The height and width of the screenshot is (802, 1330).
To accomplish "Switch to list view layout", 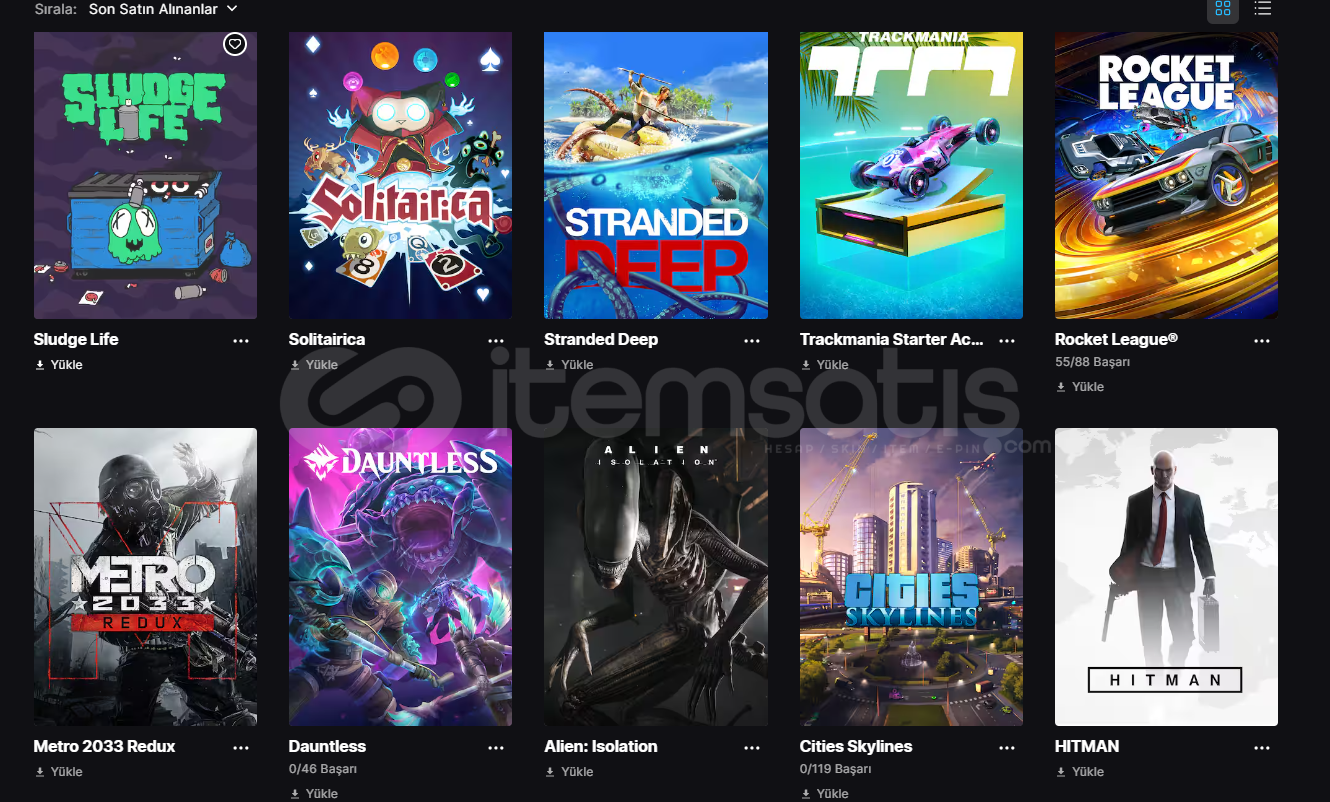I will (x=1263, y=9).
